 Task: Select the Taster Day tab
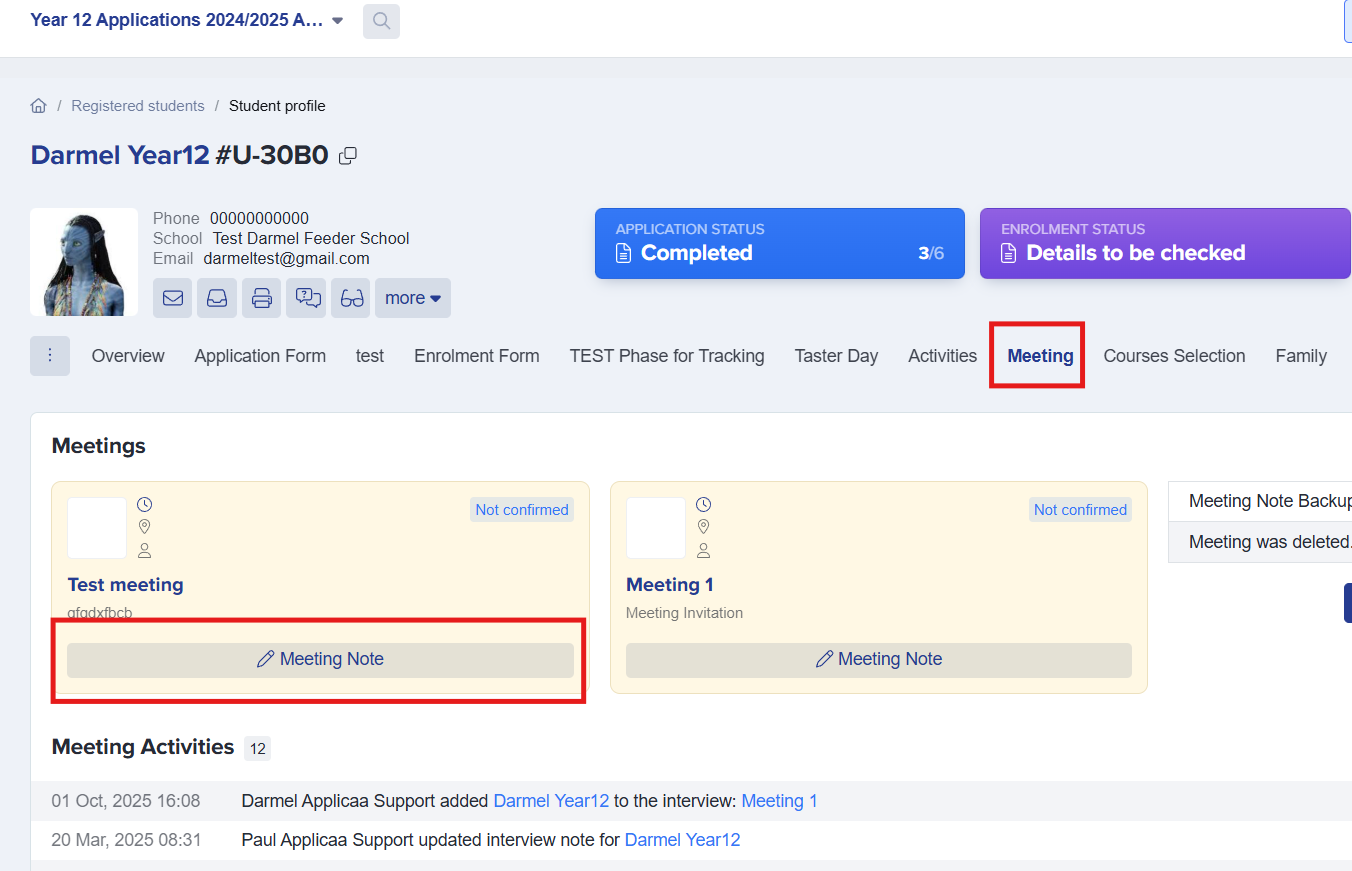click(x=836, y=356)
